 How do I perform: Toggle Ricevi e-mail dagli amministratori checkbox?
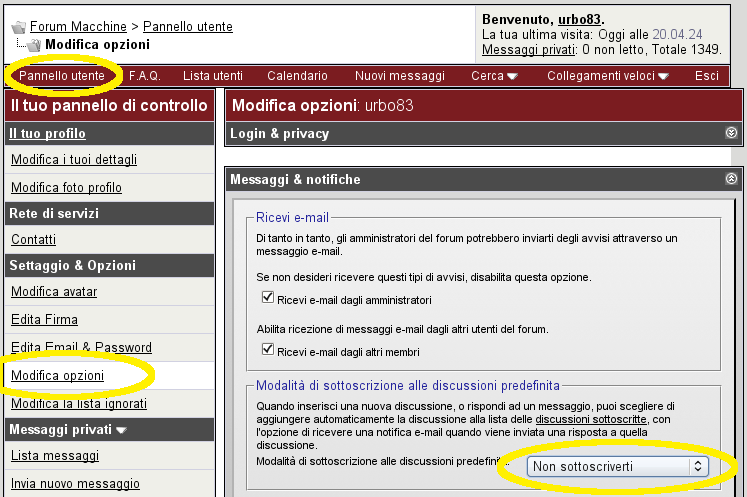click(267, 298)
